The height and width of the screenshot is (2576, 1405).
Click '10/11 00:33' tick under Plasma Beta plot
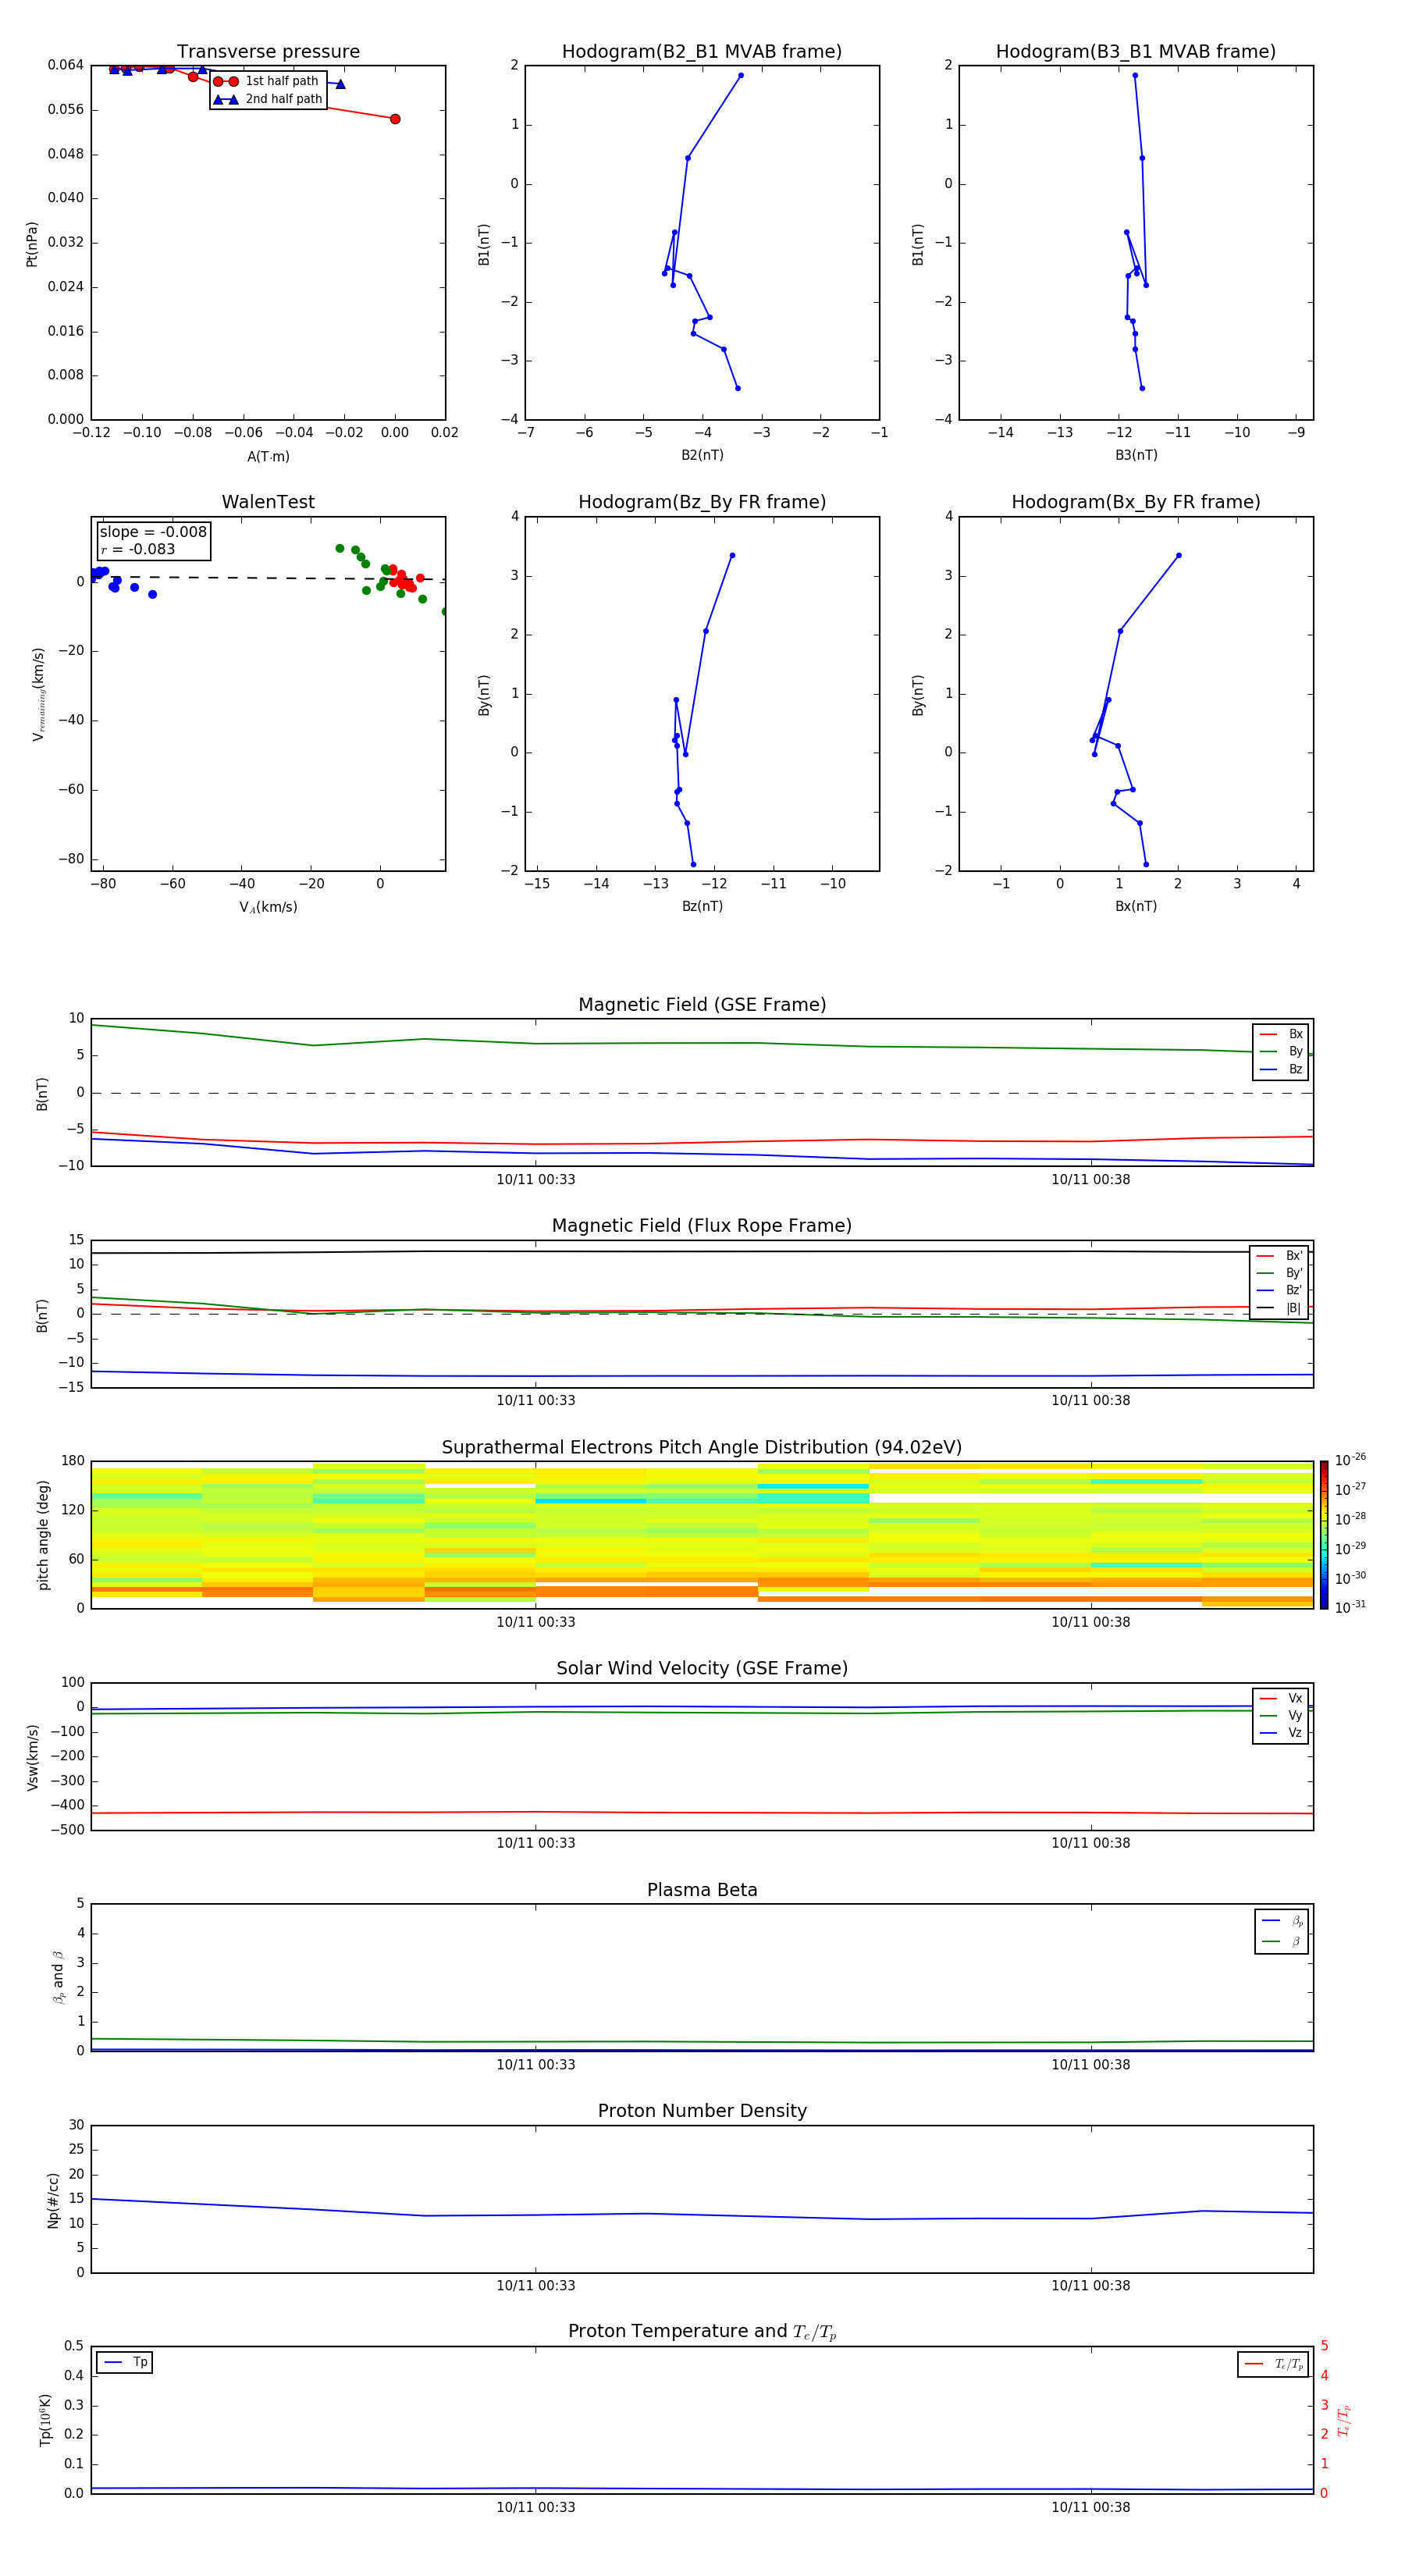point(536,2064)
